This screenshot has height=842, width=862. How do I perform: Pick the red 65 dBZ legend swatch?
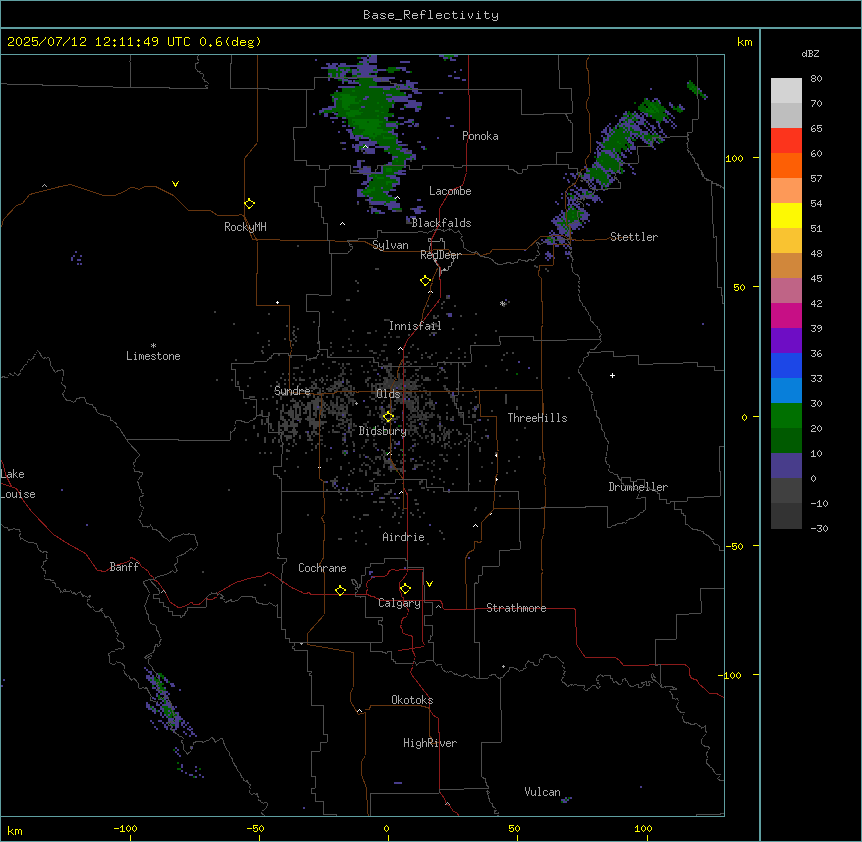[786, 141]
